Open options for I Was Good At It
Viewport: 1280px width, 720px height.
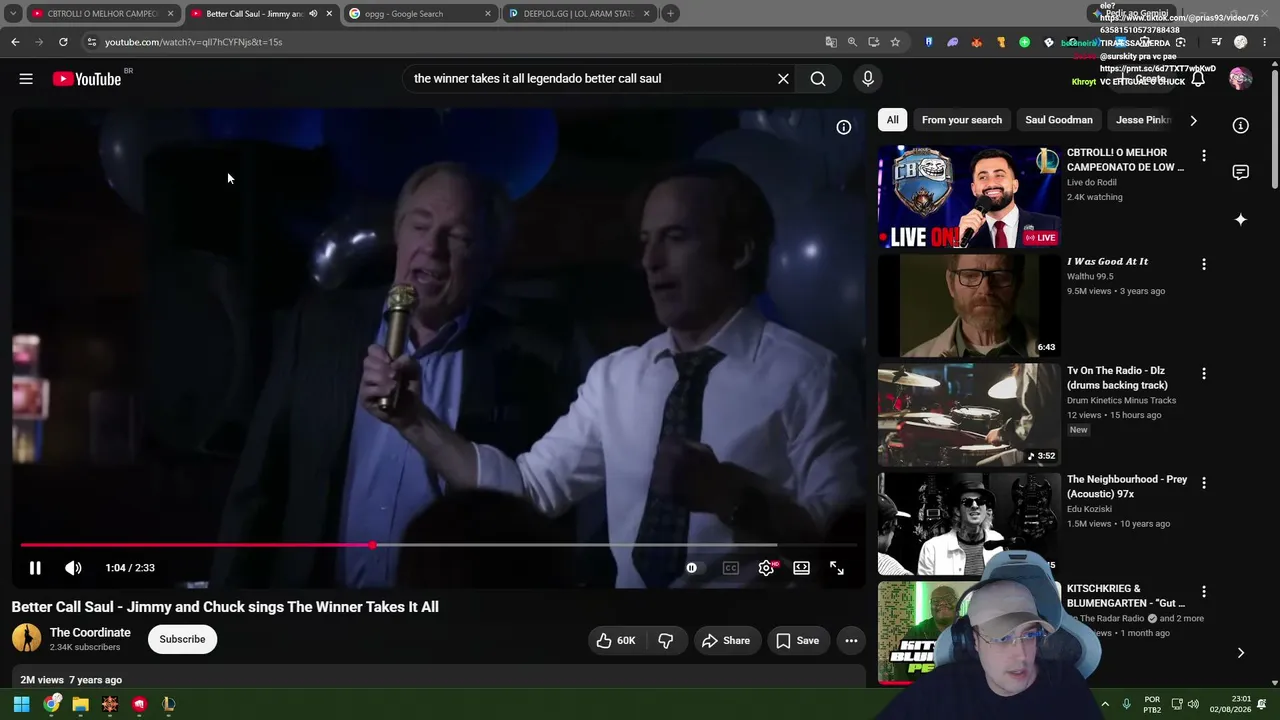pyautogui.click(x=1204, y=265)
